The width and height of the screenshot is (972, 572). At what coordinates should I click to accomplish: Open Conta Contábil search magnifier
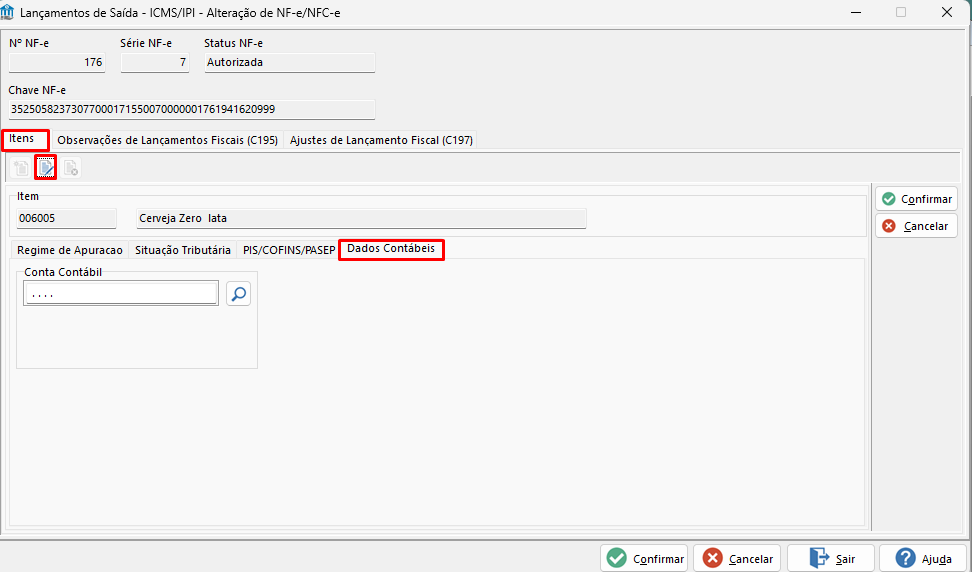pyautogui.click(x=239, y=294)
